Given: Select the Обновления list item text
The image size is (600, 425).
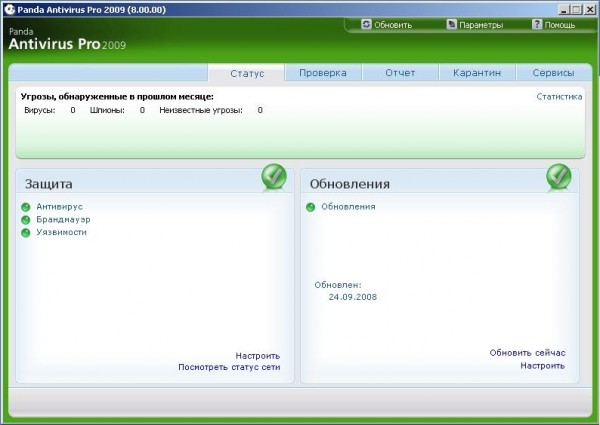Looking at the screenshot, I should [348, 207].
